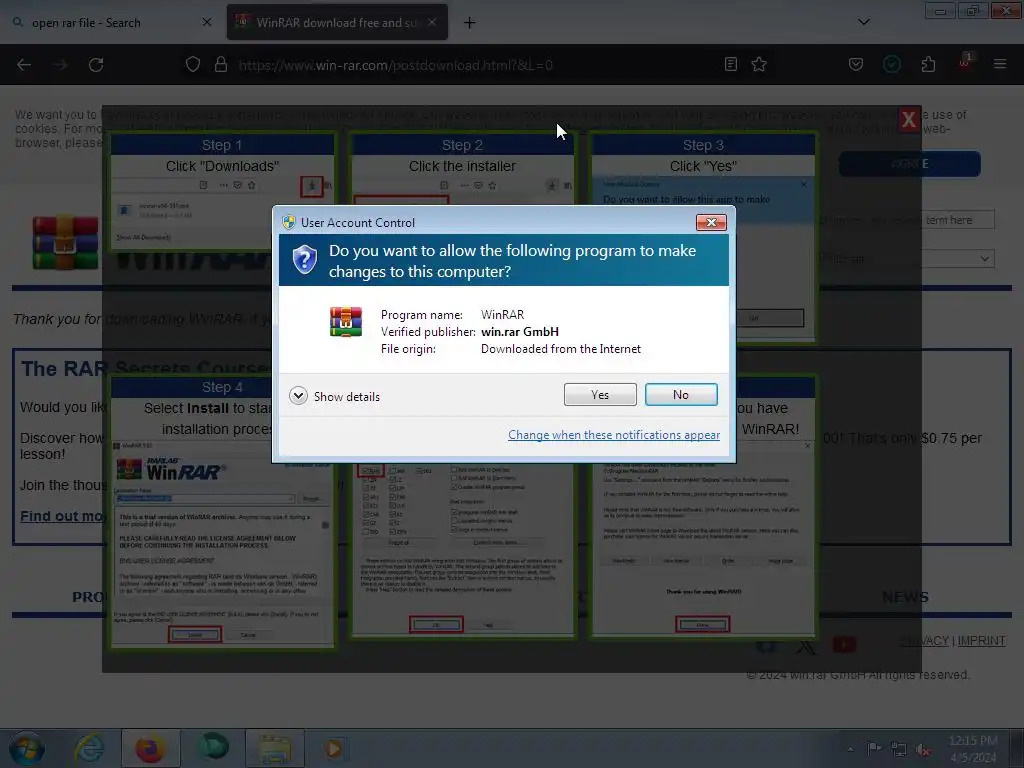Click the PRIVACY footer link
Image resolution: width=1024 pixels, height=768 pixels.
(x=924, y=641)
